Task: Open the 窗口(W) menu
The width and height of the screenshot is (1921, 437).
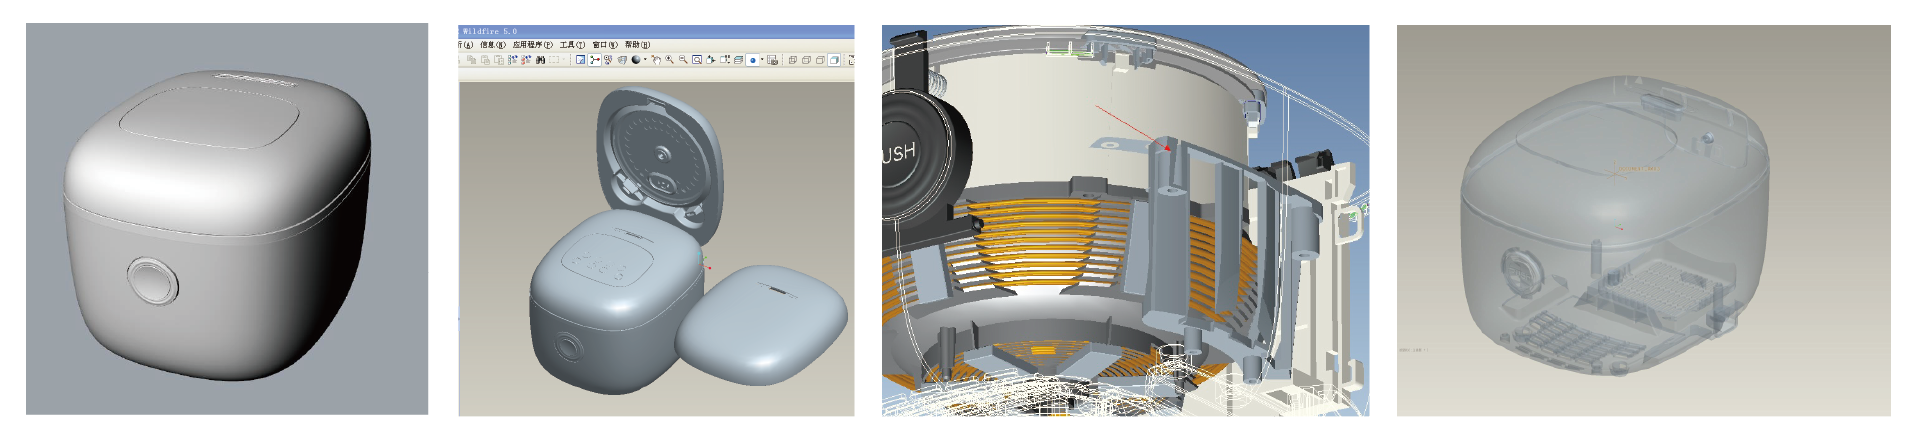Action: tap(605, 45)
